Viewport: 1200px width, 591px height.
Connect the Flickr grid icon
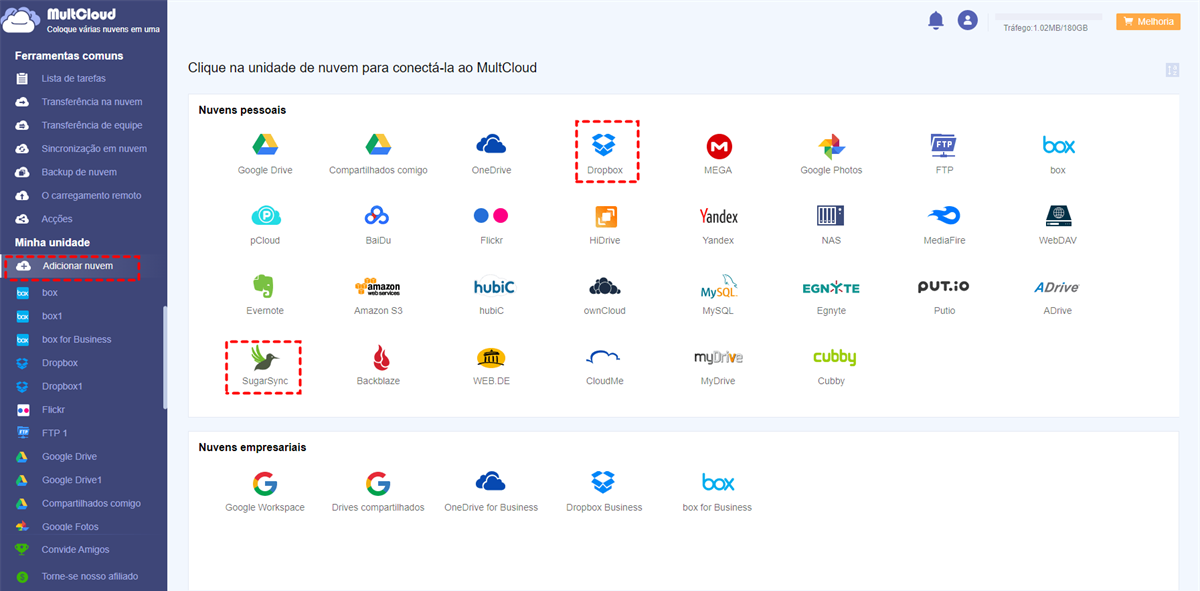pos(491,216)
